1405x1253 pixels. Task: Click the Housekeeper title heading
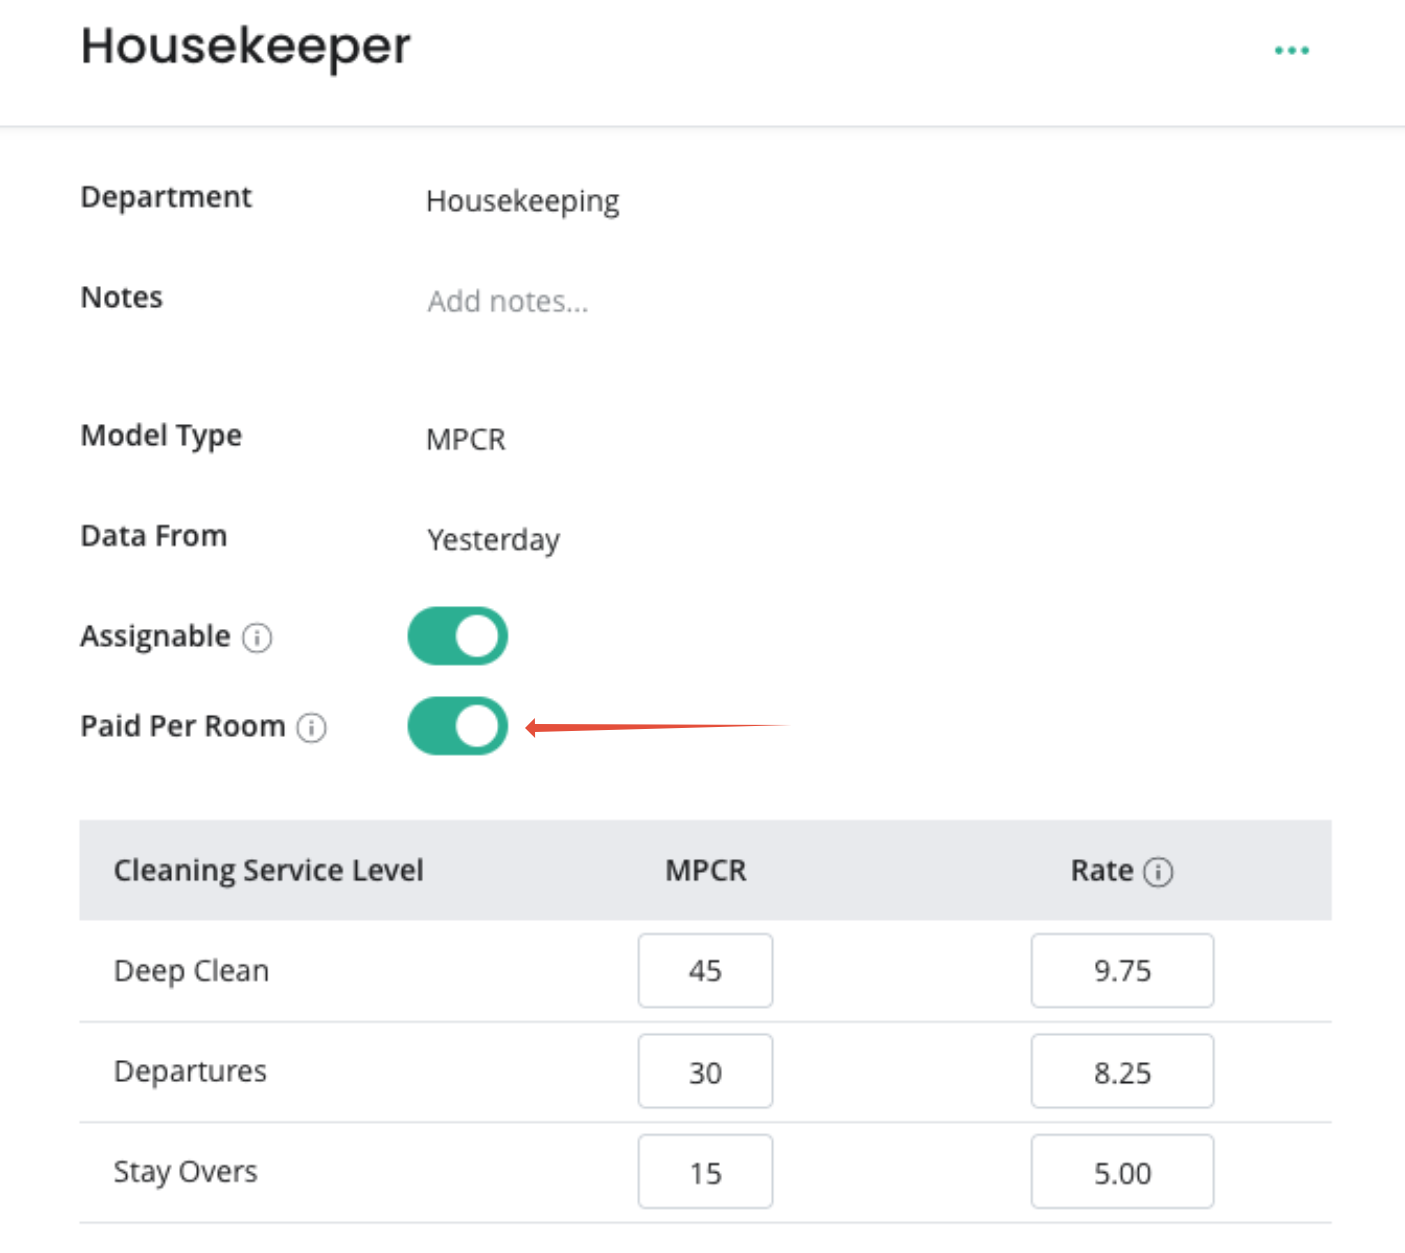point(246,46)
